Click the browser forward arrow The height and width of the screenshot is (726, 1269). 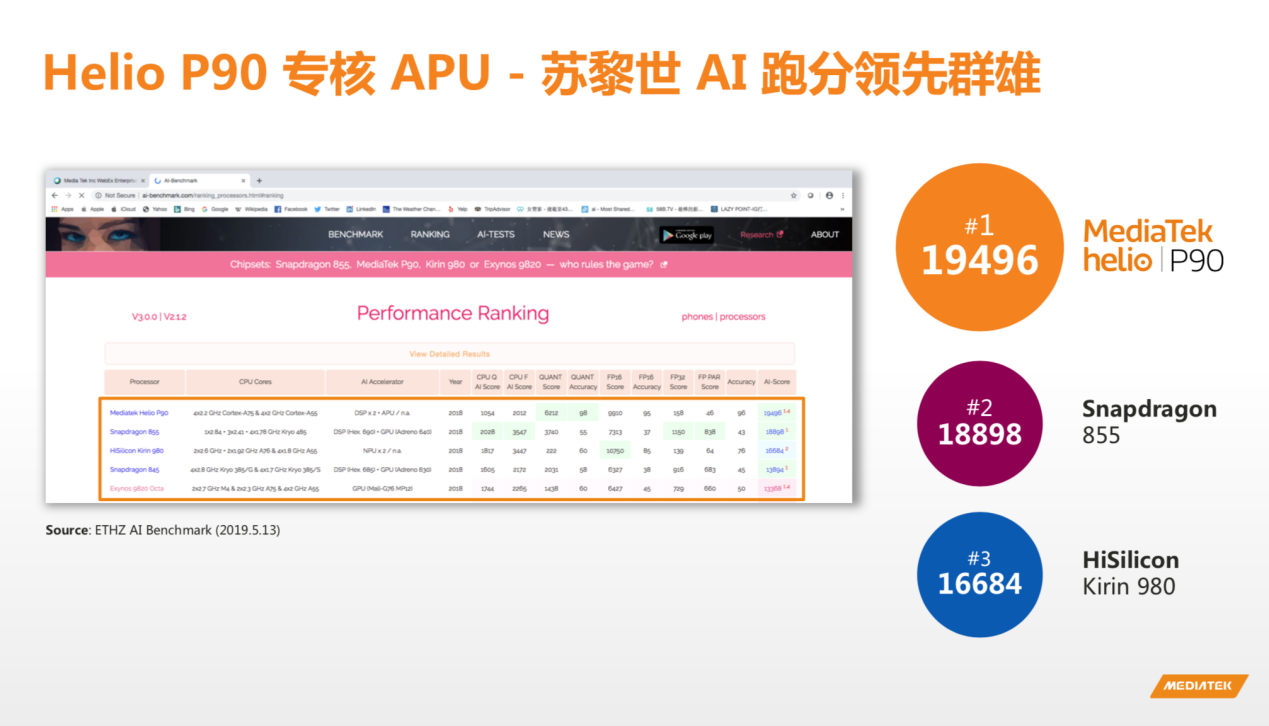[x=68, y=195]
